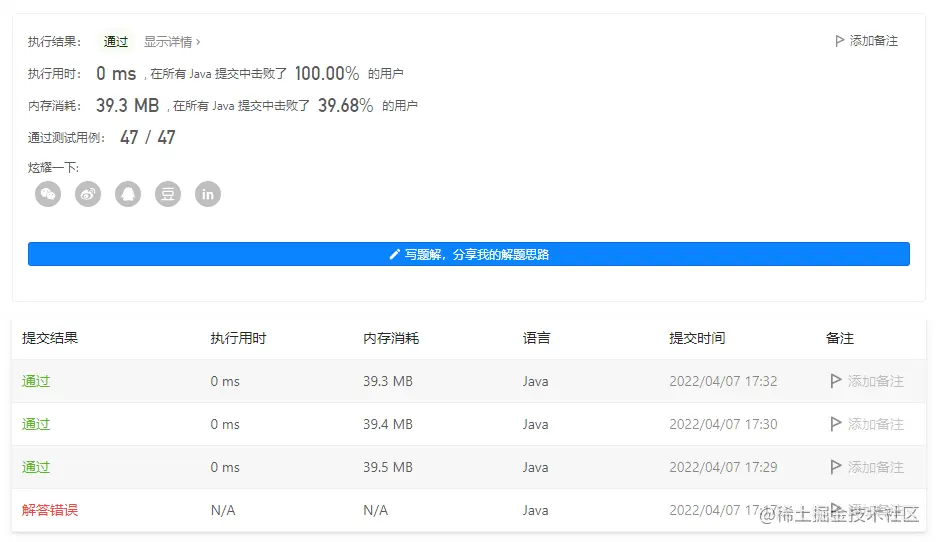The image size is (937, 542).
Task: Click 0 ms cell in 17:29 row
Action: (x=225, y=467)
